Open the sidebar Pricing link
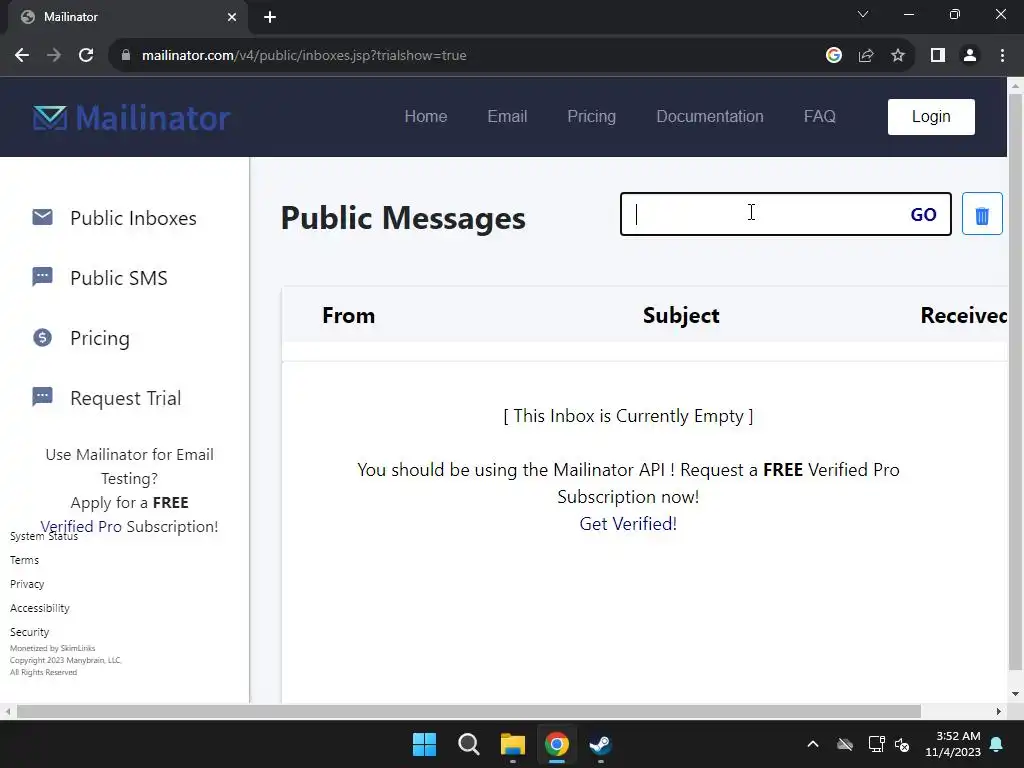The image size is (1024, 768). [x=100, y=338]
